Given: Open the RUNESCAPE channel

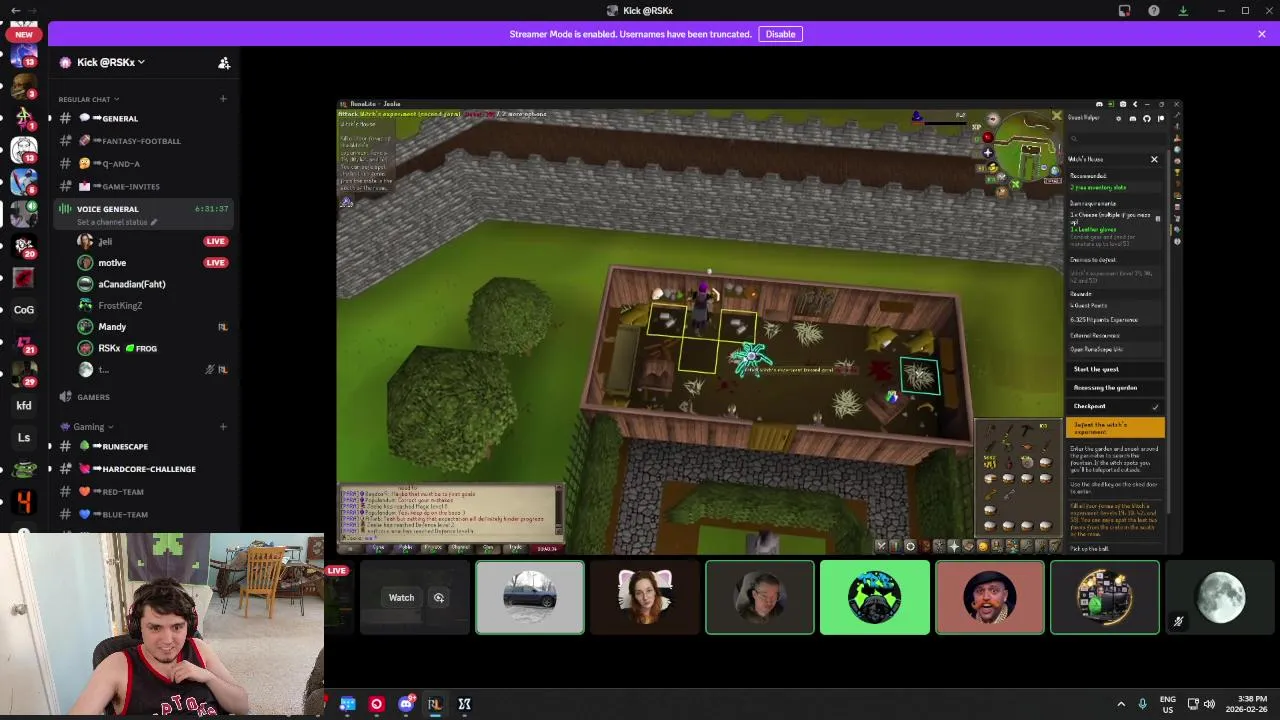Looking at the screenshot, I should pos(145,446).
